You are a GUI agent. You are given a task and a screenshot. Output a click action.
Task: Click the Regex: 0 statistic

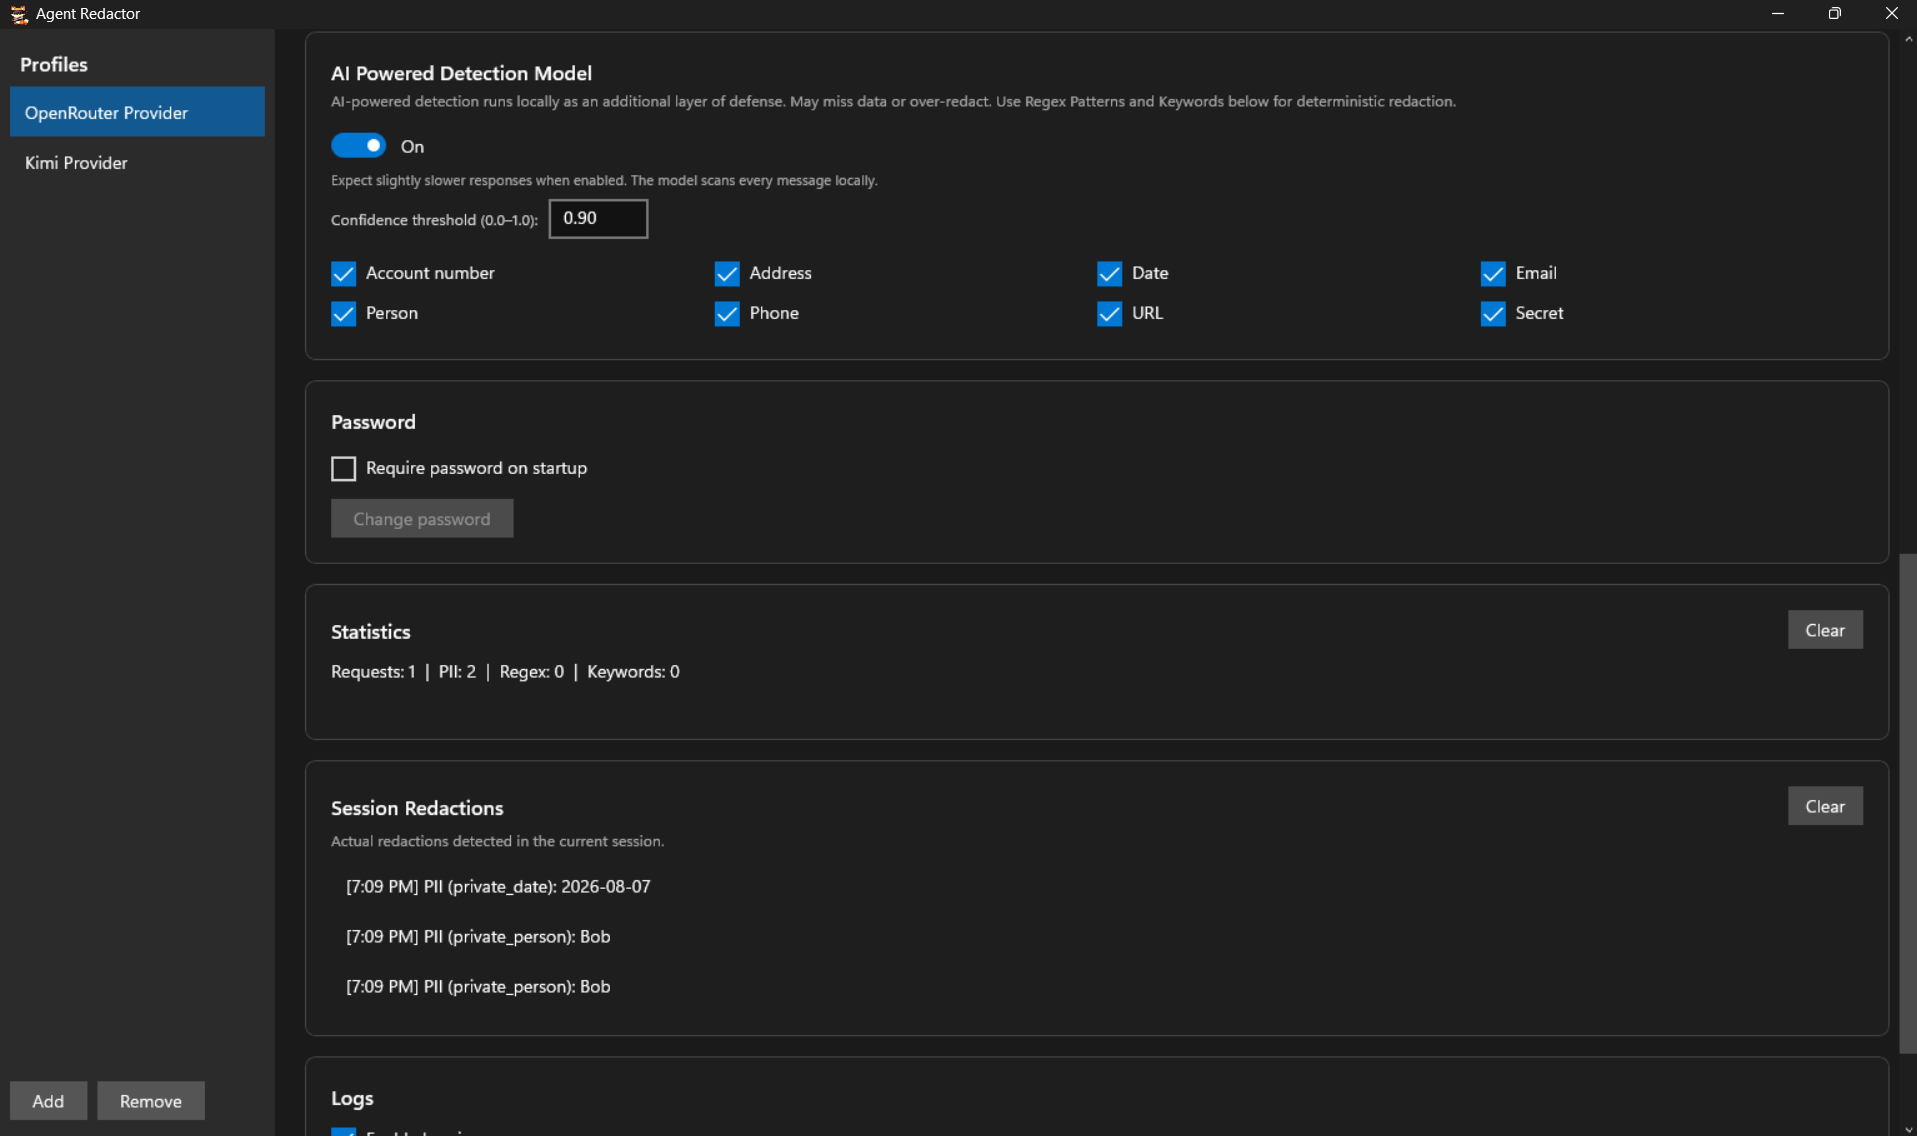point(531,672)
